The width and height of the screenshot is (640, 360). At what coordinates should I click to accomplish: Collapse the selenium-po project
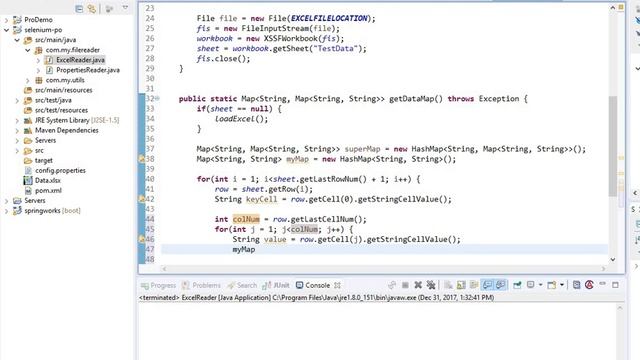[x=6, y=30]
